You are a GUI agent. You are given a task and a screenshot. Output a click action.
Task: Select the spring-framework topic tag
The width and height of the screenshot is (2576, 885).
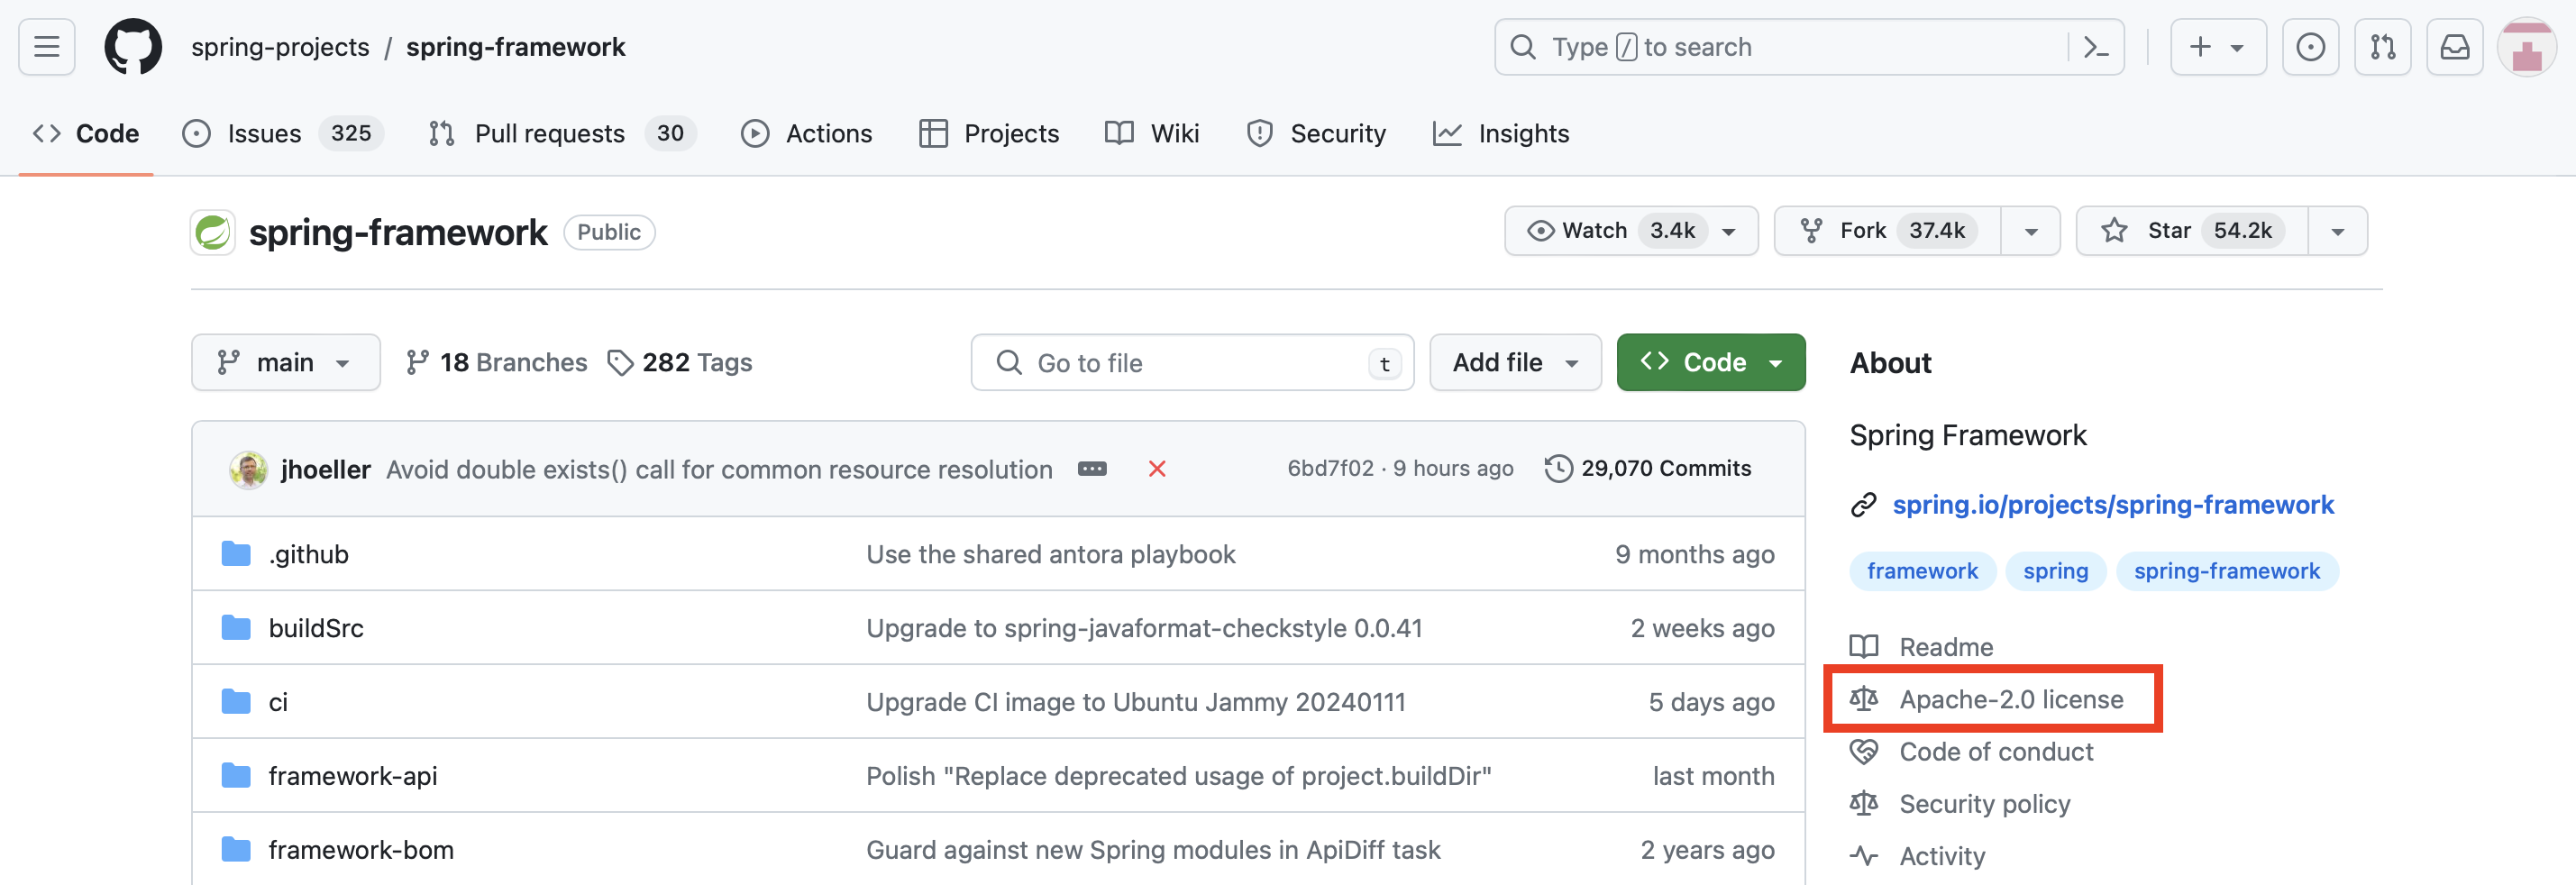[x=2227, y=571]
